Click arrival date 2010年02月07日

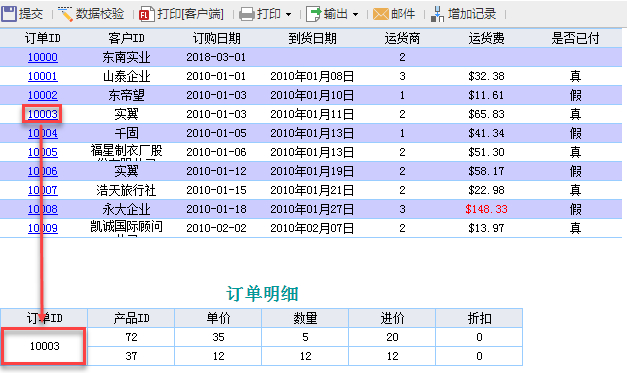point(312,228)
